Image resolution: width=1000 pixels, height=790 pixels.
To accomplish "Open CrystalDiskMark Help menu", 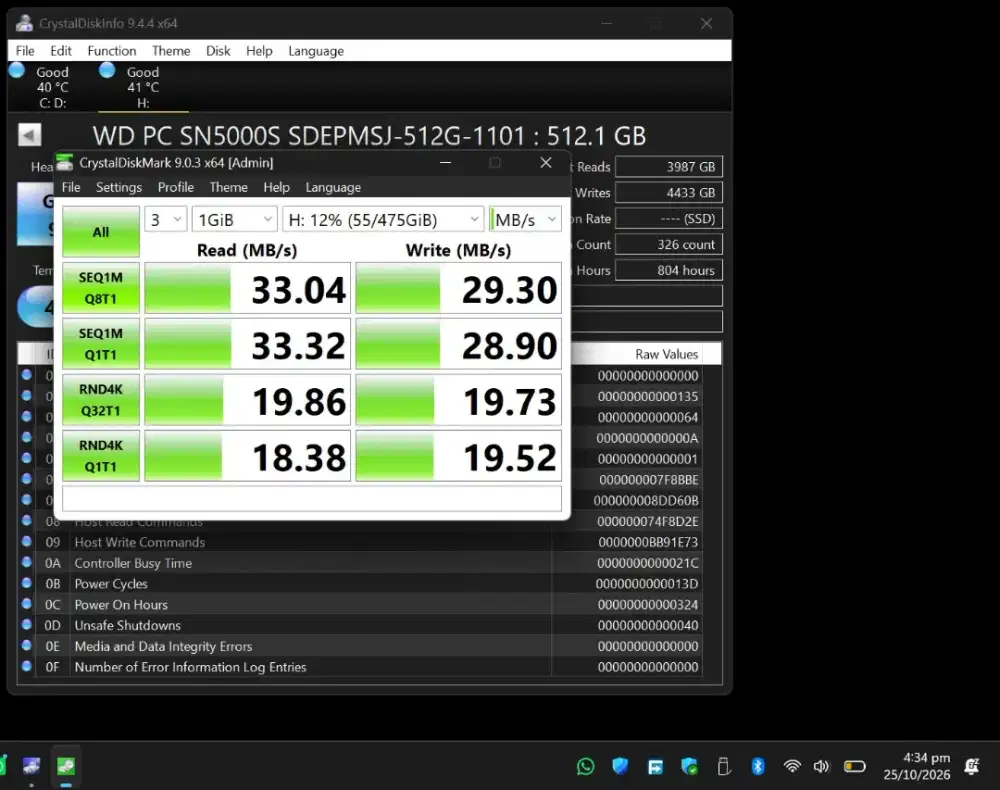I will (x=276, y=187).
